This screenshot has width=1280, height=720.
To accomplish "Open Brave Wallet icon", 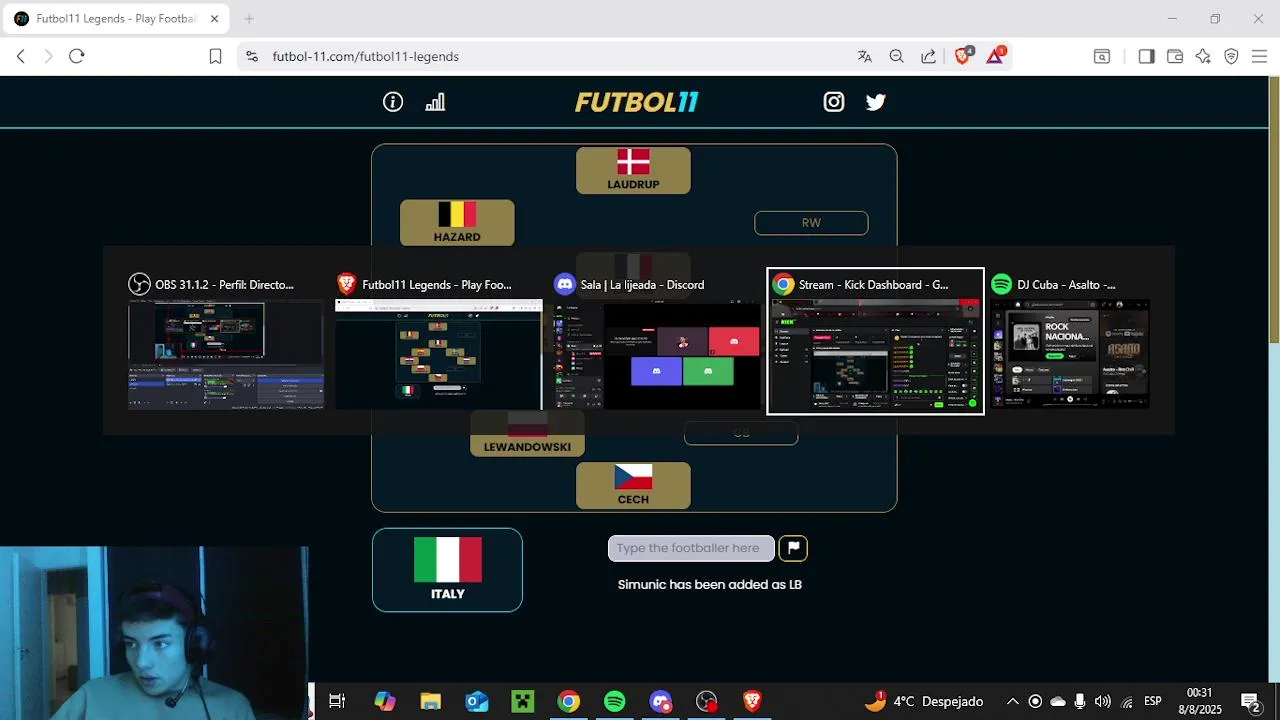I will click(1175, 56).
